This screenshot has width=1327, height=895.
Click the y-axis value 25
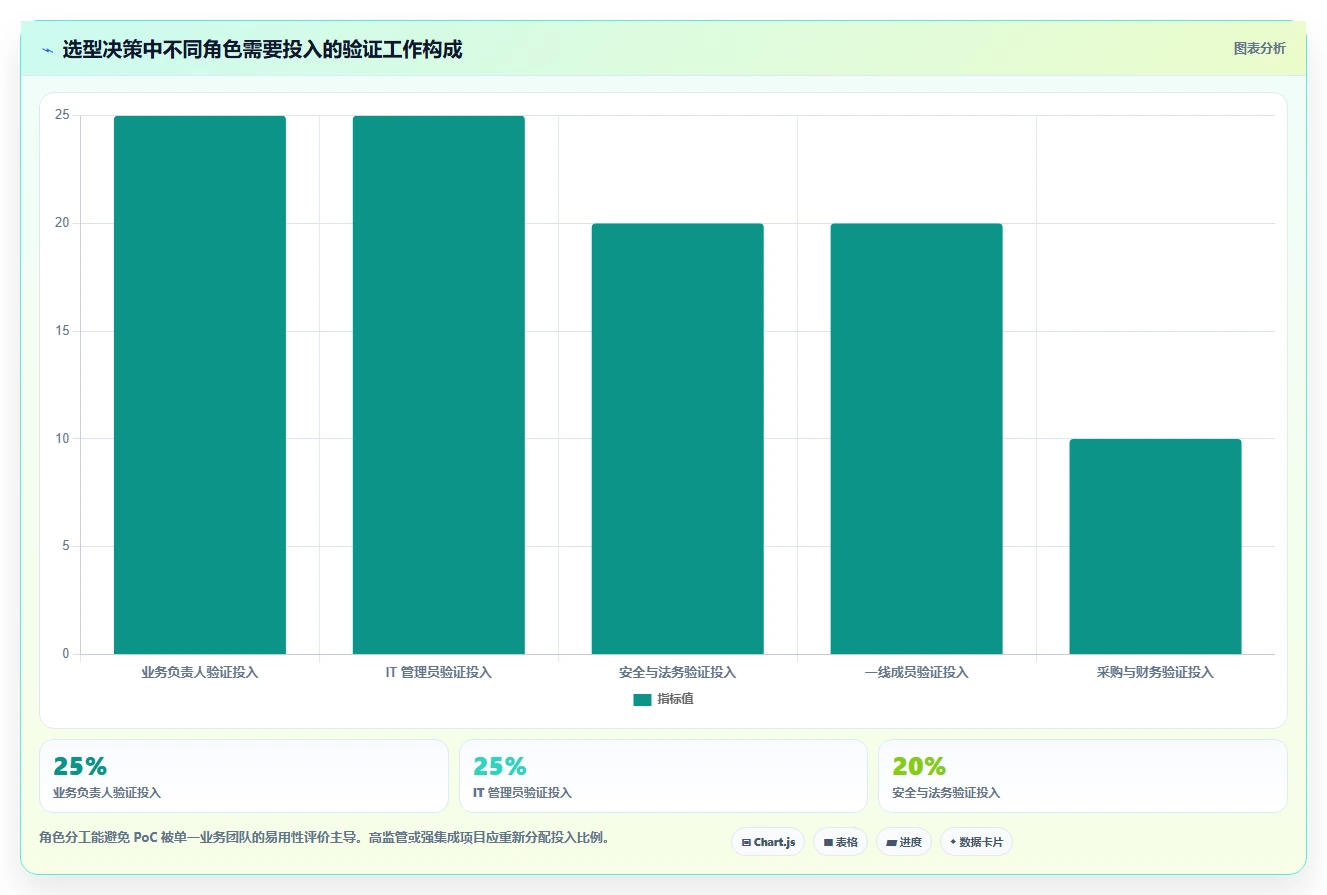[x=62, y=115]
